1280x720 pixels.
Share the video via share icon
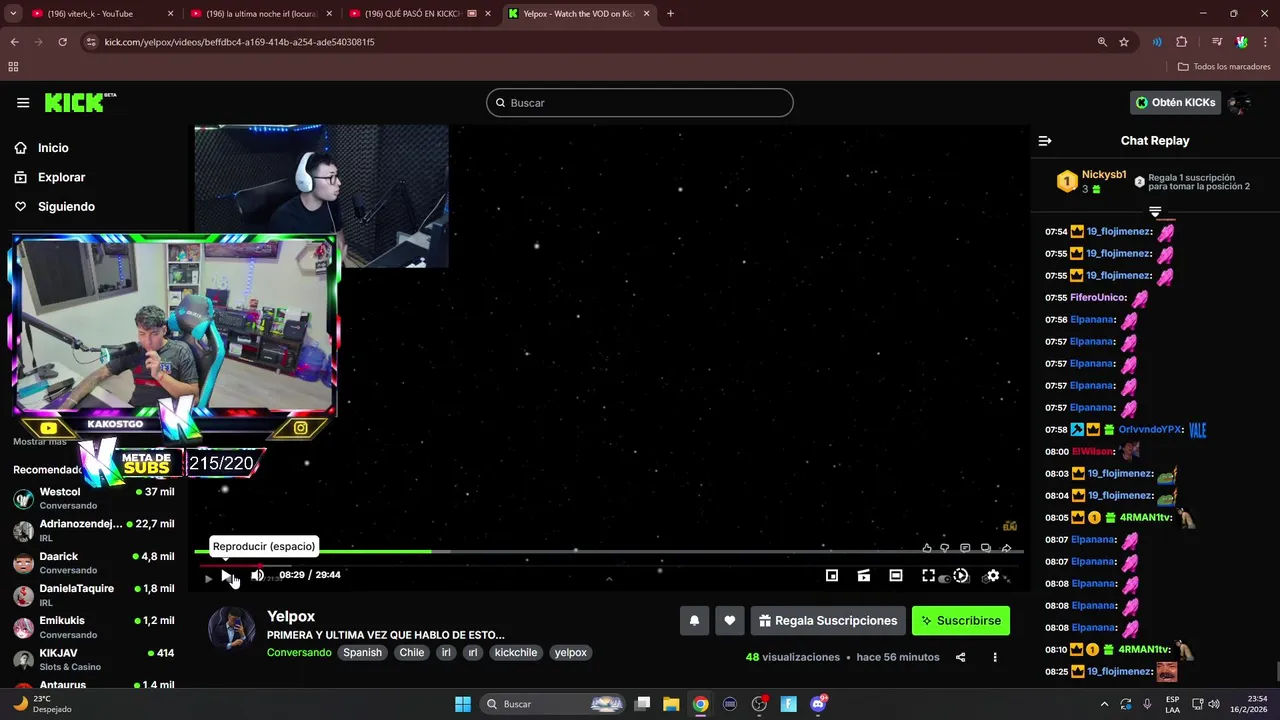[960, 657]
